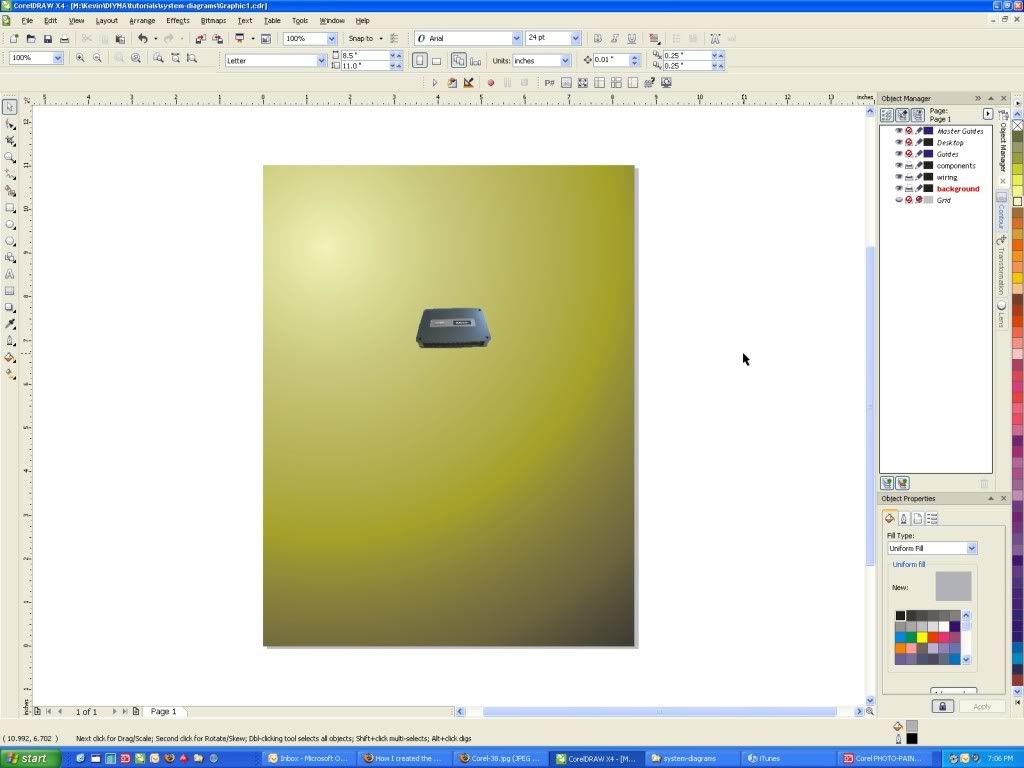Open the Outline tab in Object Properties
Image resolution: width=1024 pixels, height=768 pixels.
[x=904, y=518]
